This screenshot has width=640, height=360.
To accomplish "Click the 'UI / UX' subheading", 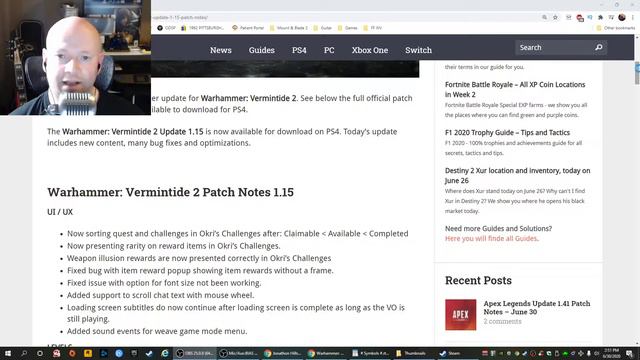I will click(x=60, y=212).
